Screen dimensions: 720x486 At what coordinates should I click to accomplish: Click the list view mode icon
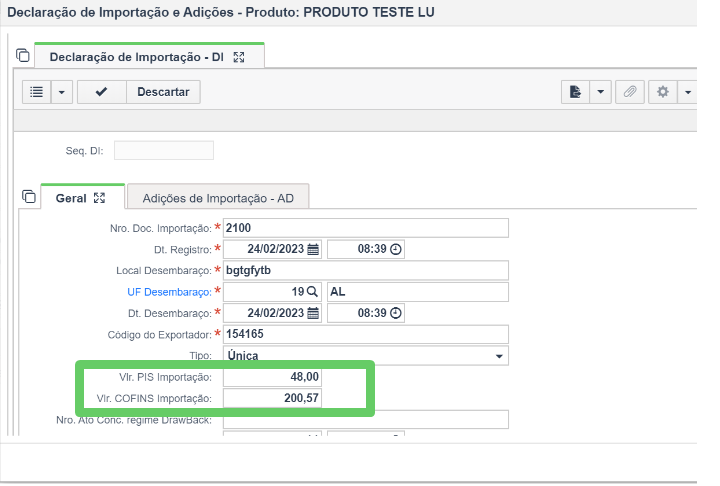(37, 92)
